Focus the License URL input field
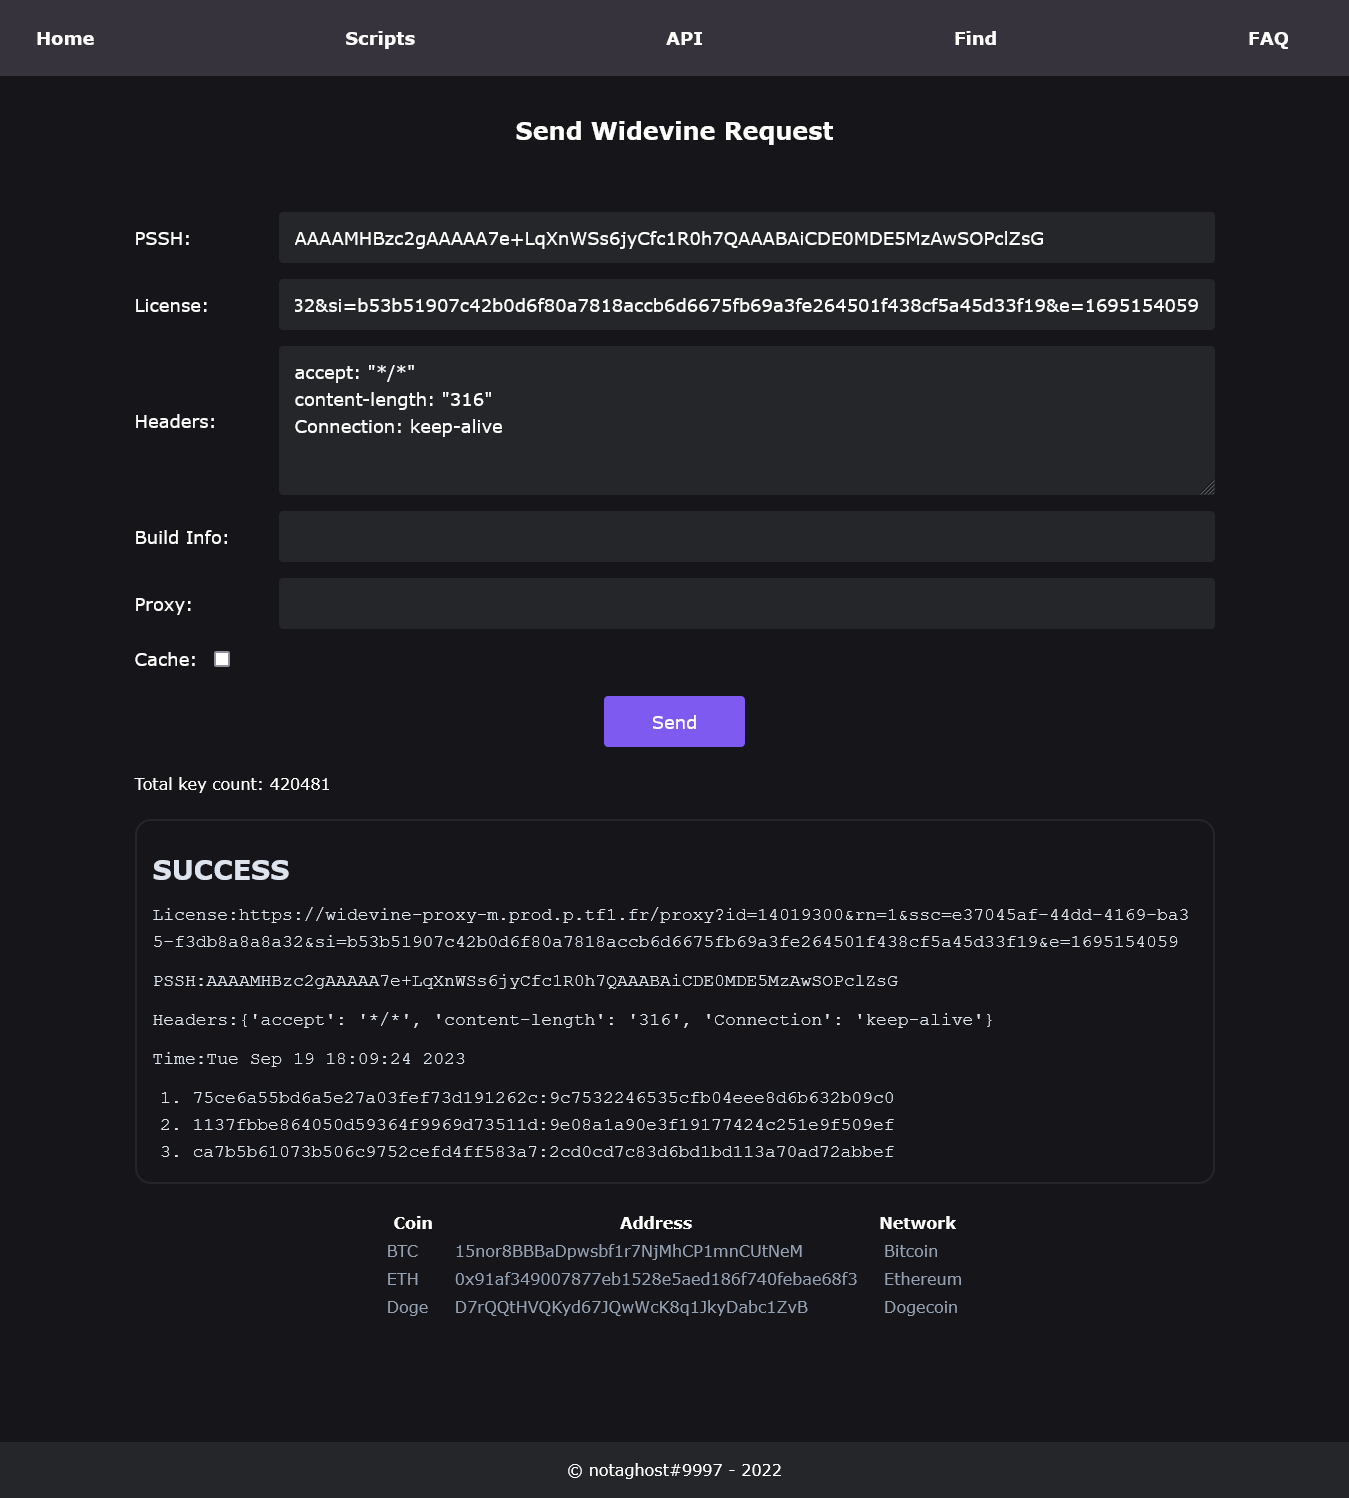 coord(746,305)
